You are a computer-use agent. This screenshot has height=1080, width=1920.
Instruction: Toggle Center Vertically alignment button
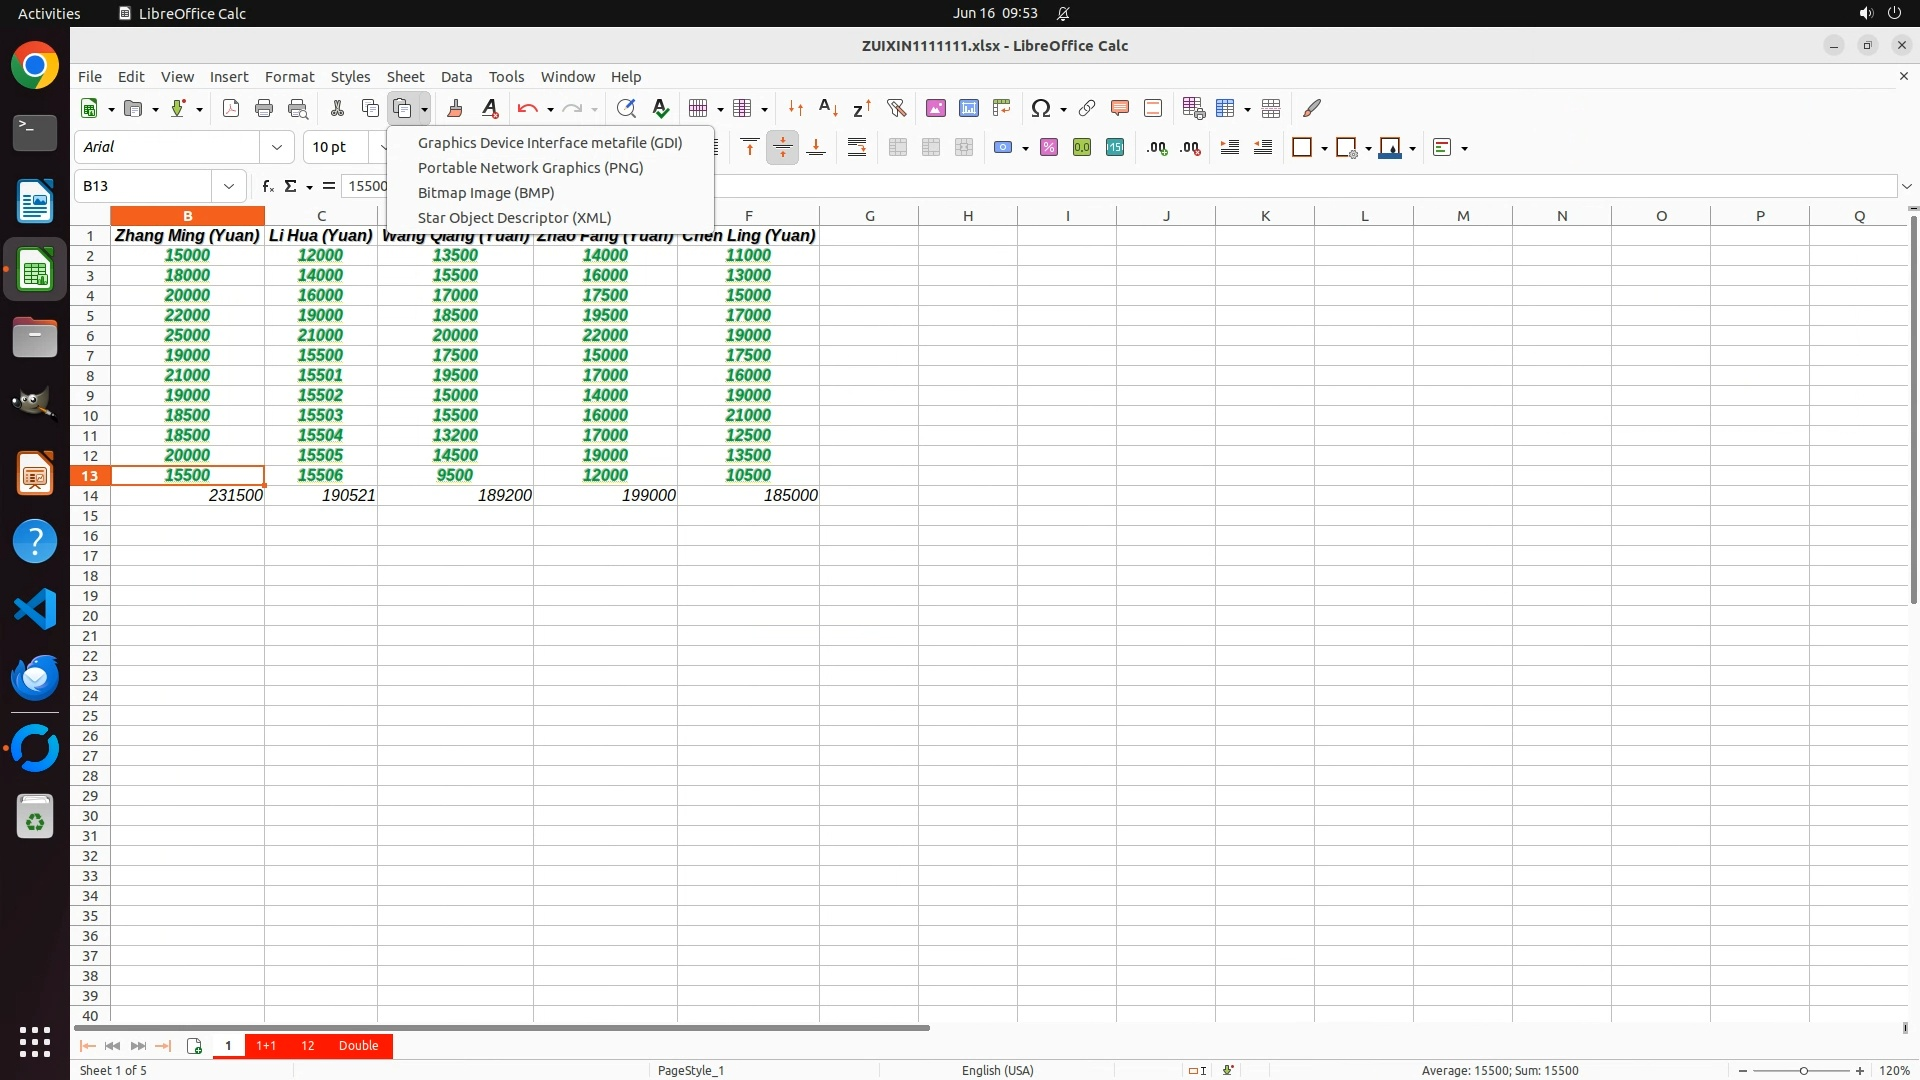tap(783, 147)
